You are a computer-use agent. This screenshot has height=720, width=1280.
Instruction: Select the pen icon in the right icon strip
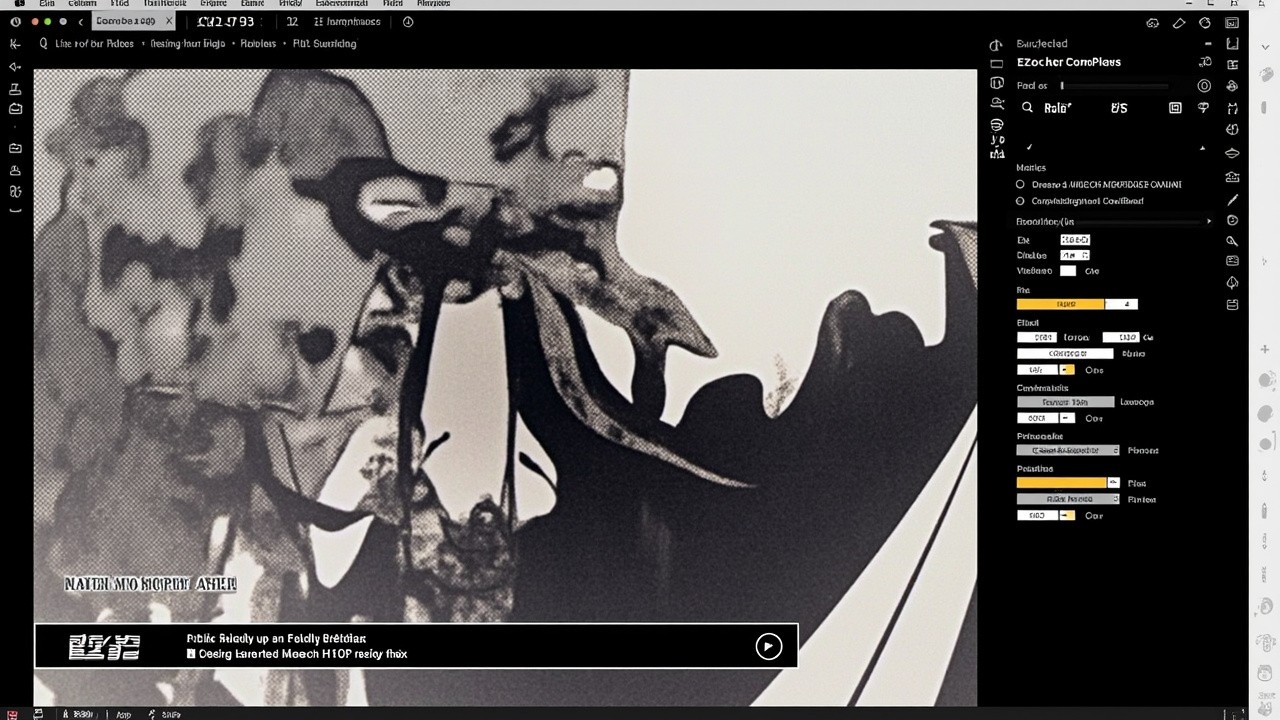pos(1232,200)
